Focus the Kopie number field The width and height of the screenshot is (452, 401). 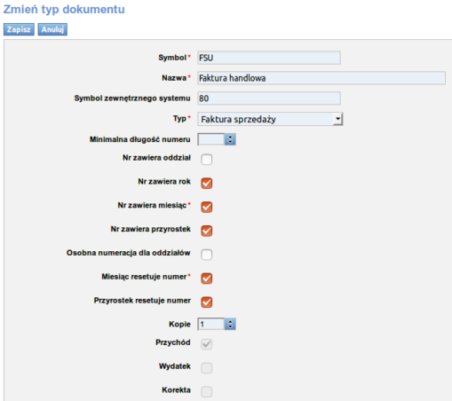[211, 324]
